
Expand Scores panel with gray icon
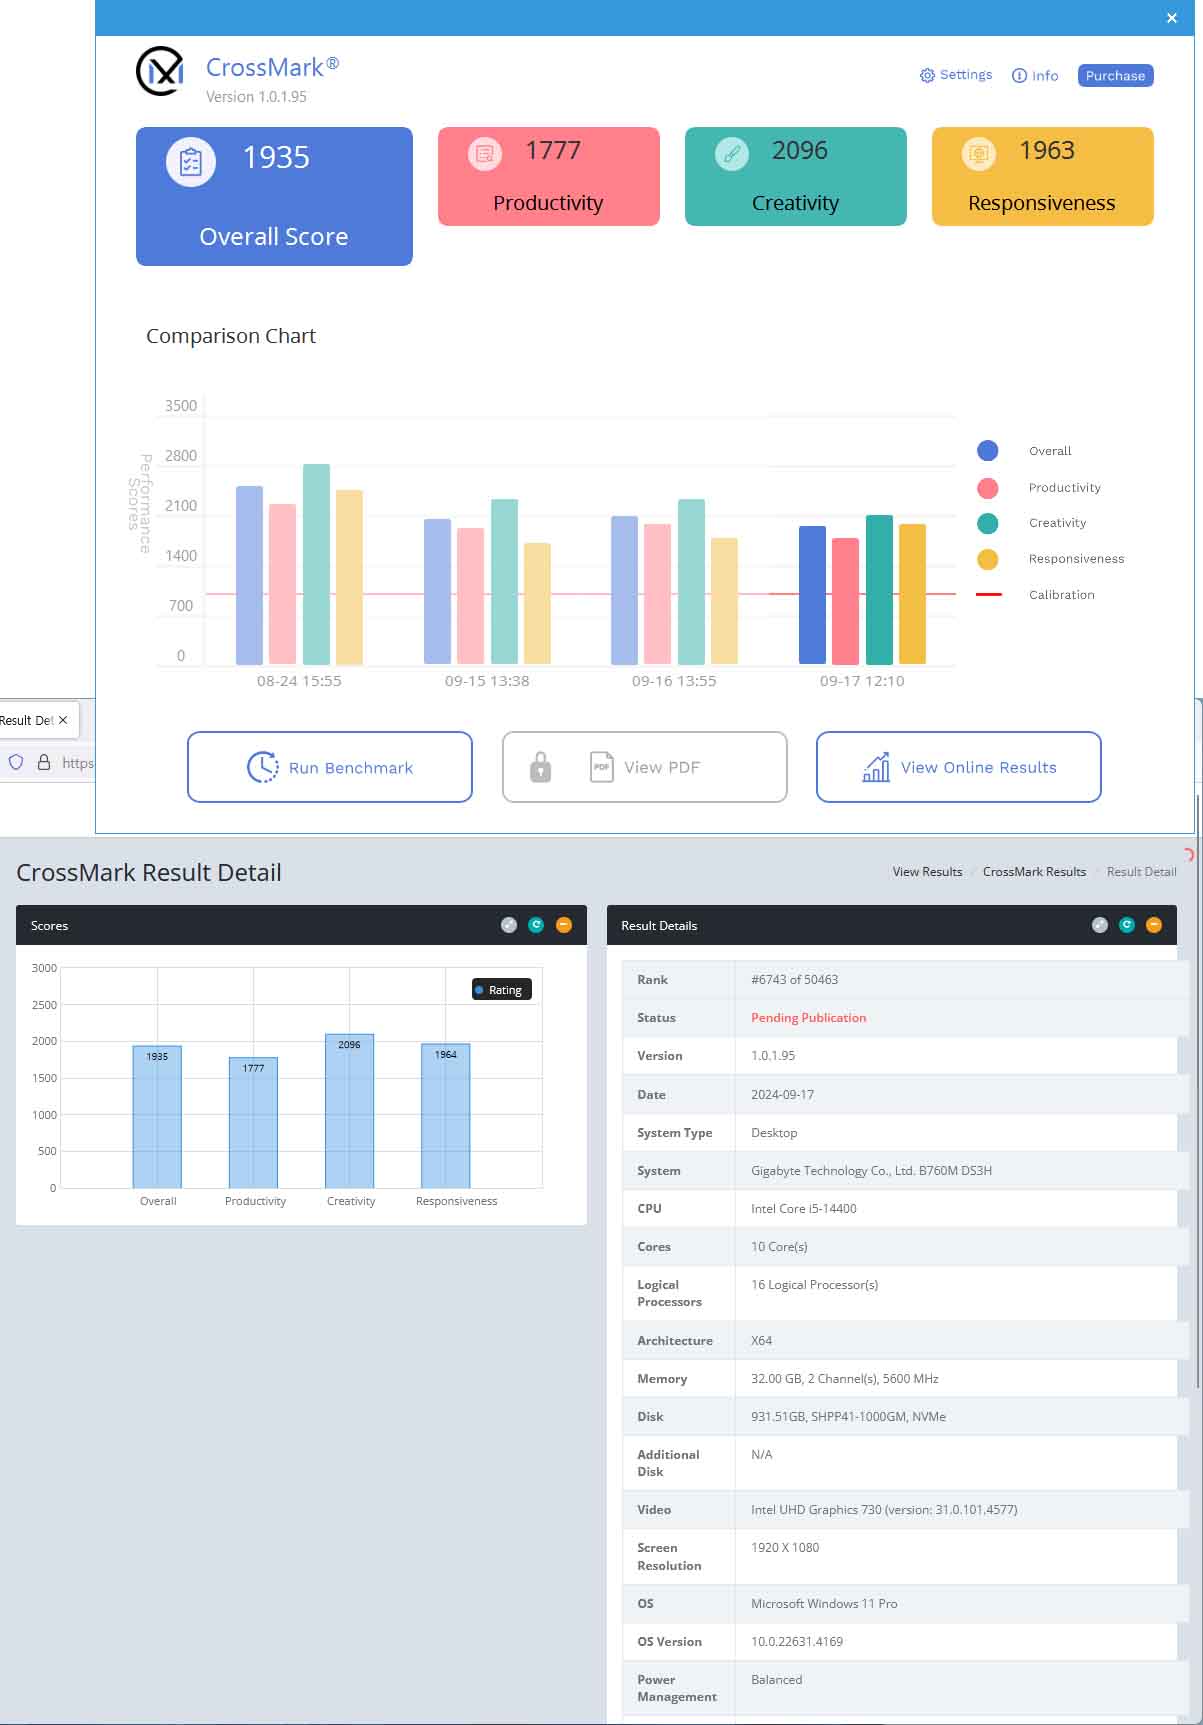[509, 925]
